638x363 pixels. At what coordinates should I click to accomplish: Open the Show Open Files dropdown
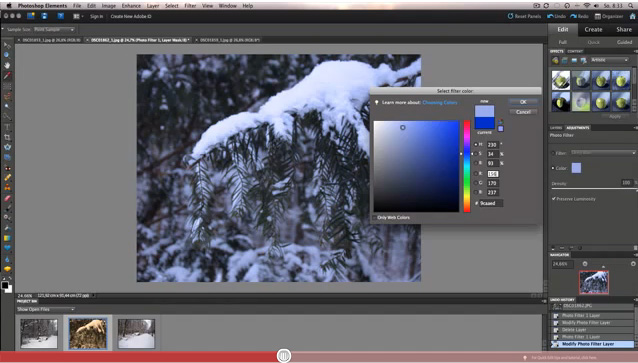46,309
